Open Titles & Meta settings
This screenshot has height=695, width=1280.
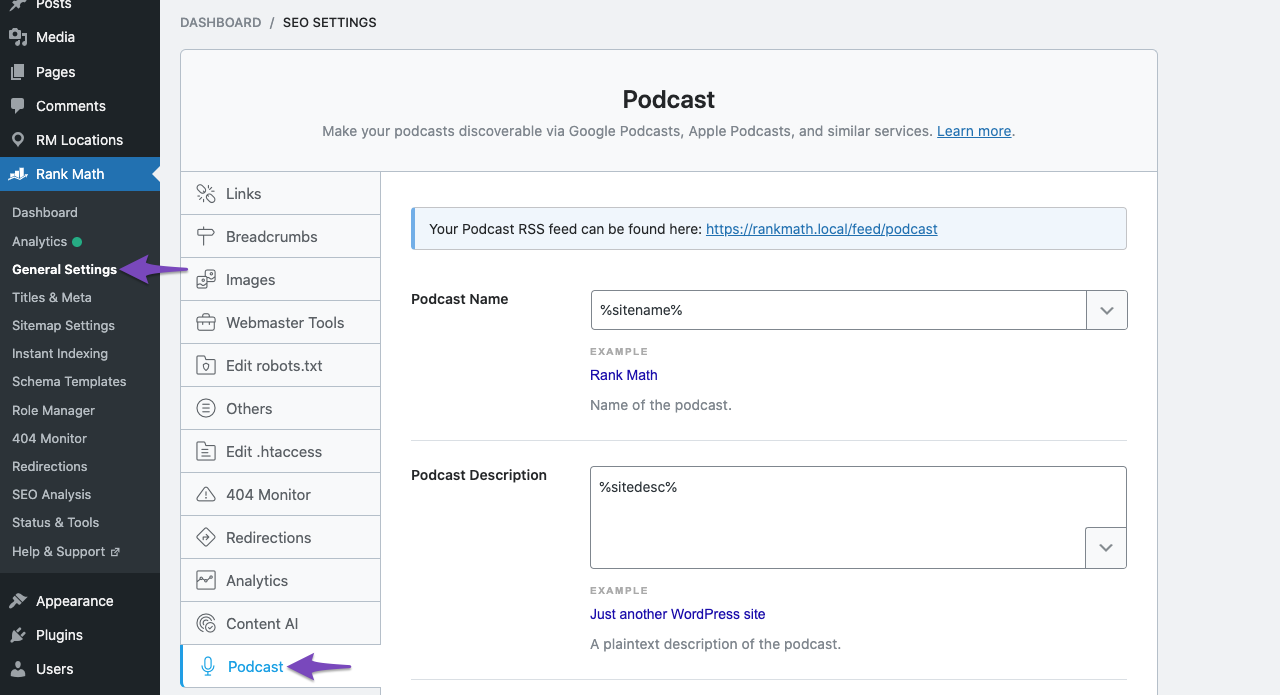tap(52, 297)
